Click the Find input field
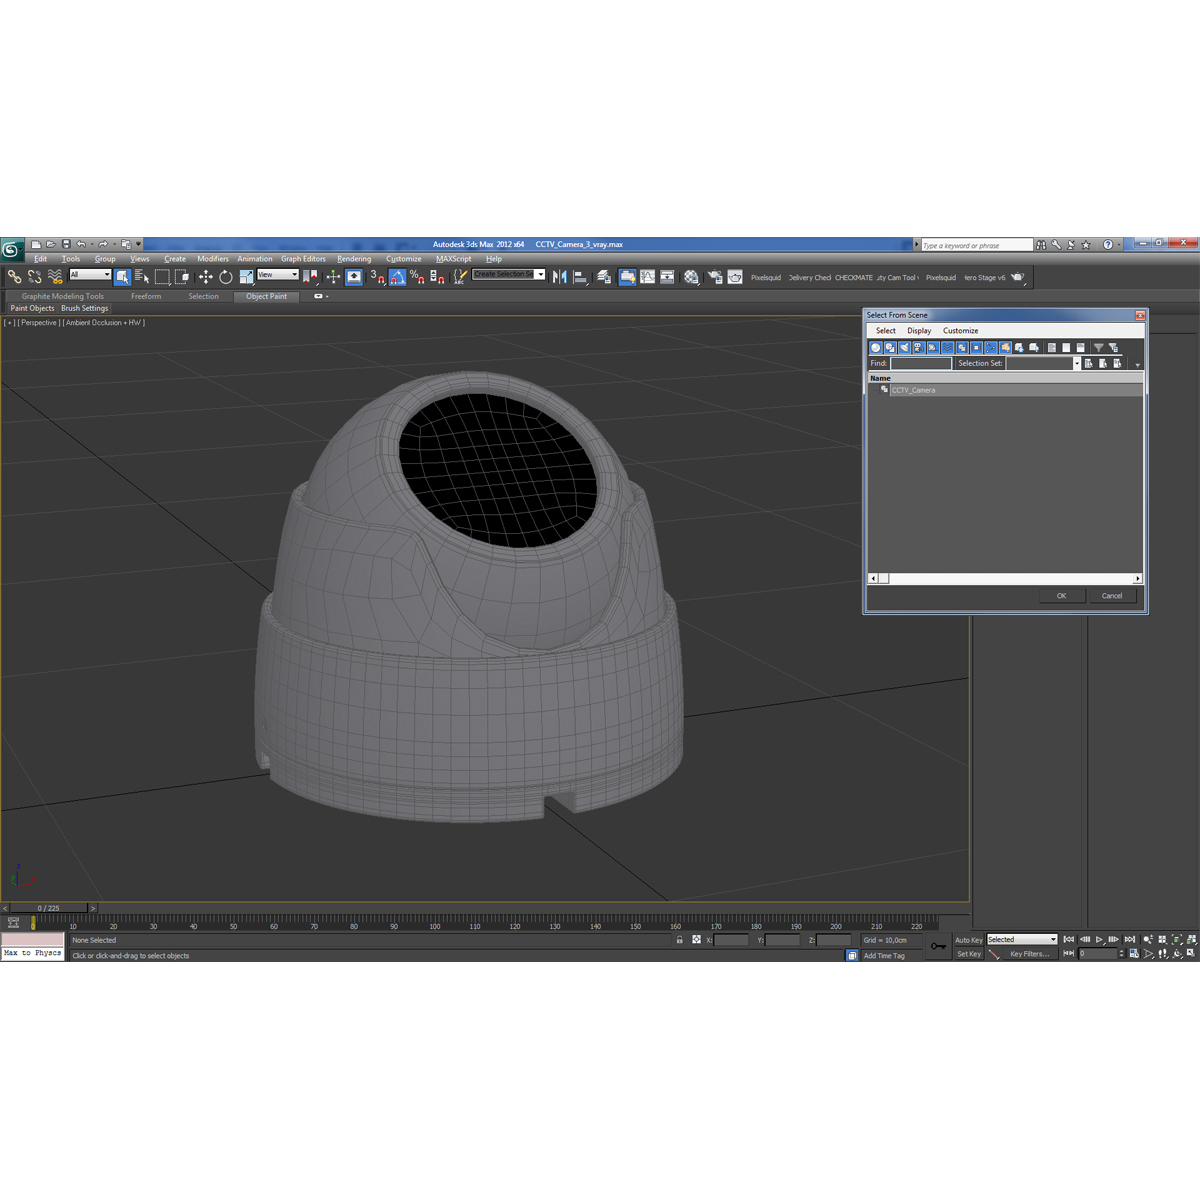The image size is (1200, 1200). tap(921, 363)
